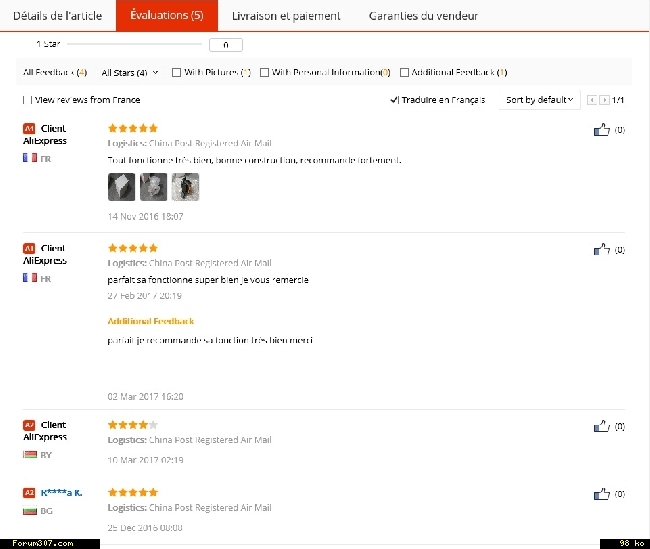Open the All Stars dropdown
Screen dimensions: 650x549
pos(130,73)
